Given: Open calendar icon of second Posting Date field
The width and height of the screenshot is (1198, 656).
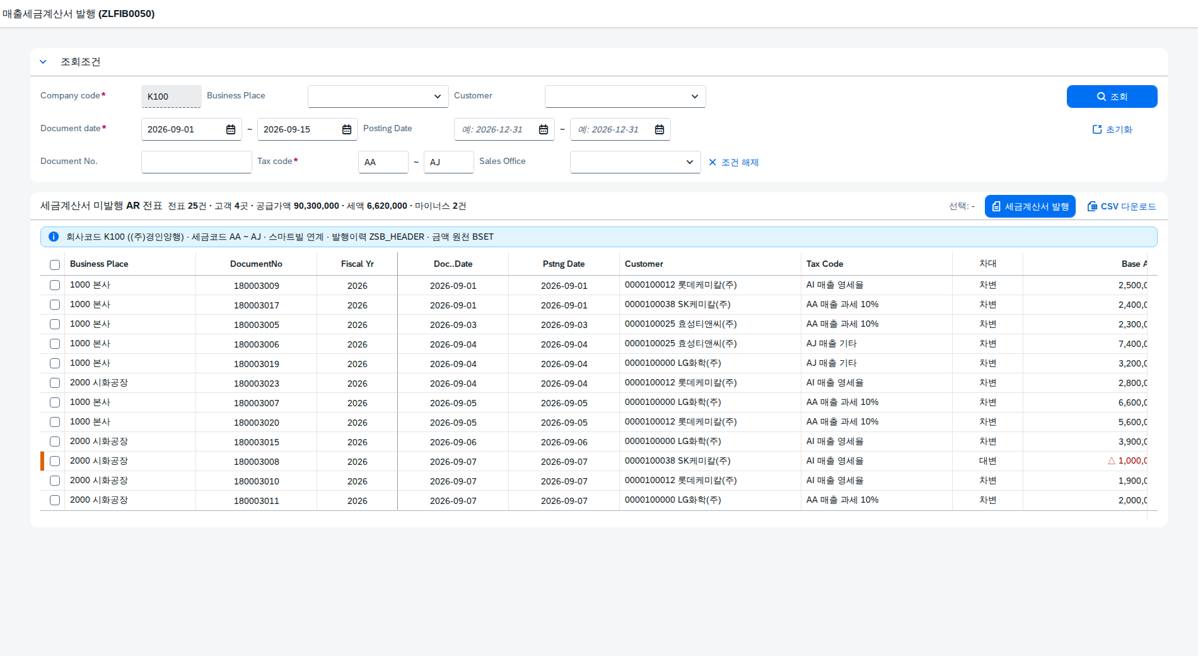Looking at the screenshot, I should coord(659,130).
